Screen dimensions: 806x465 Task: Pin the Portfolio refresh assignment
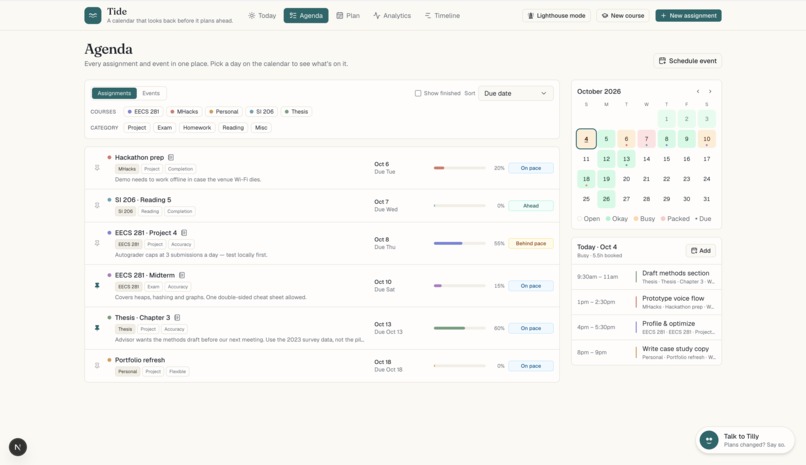pos(97,365)
